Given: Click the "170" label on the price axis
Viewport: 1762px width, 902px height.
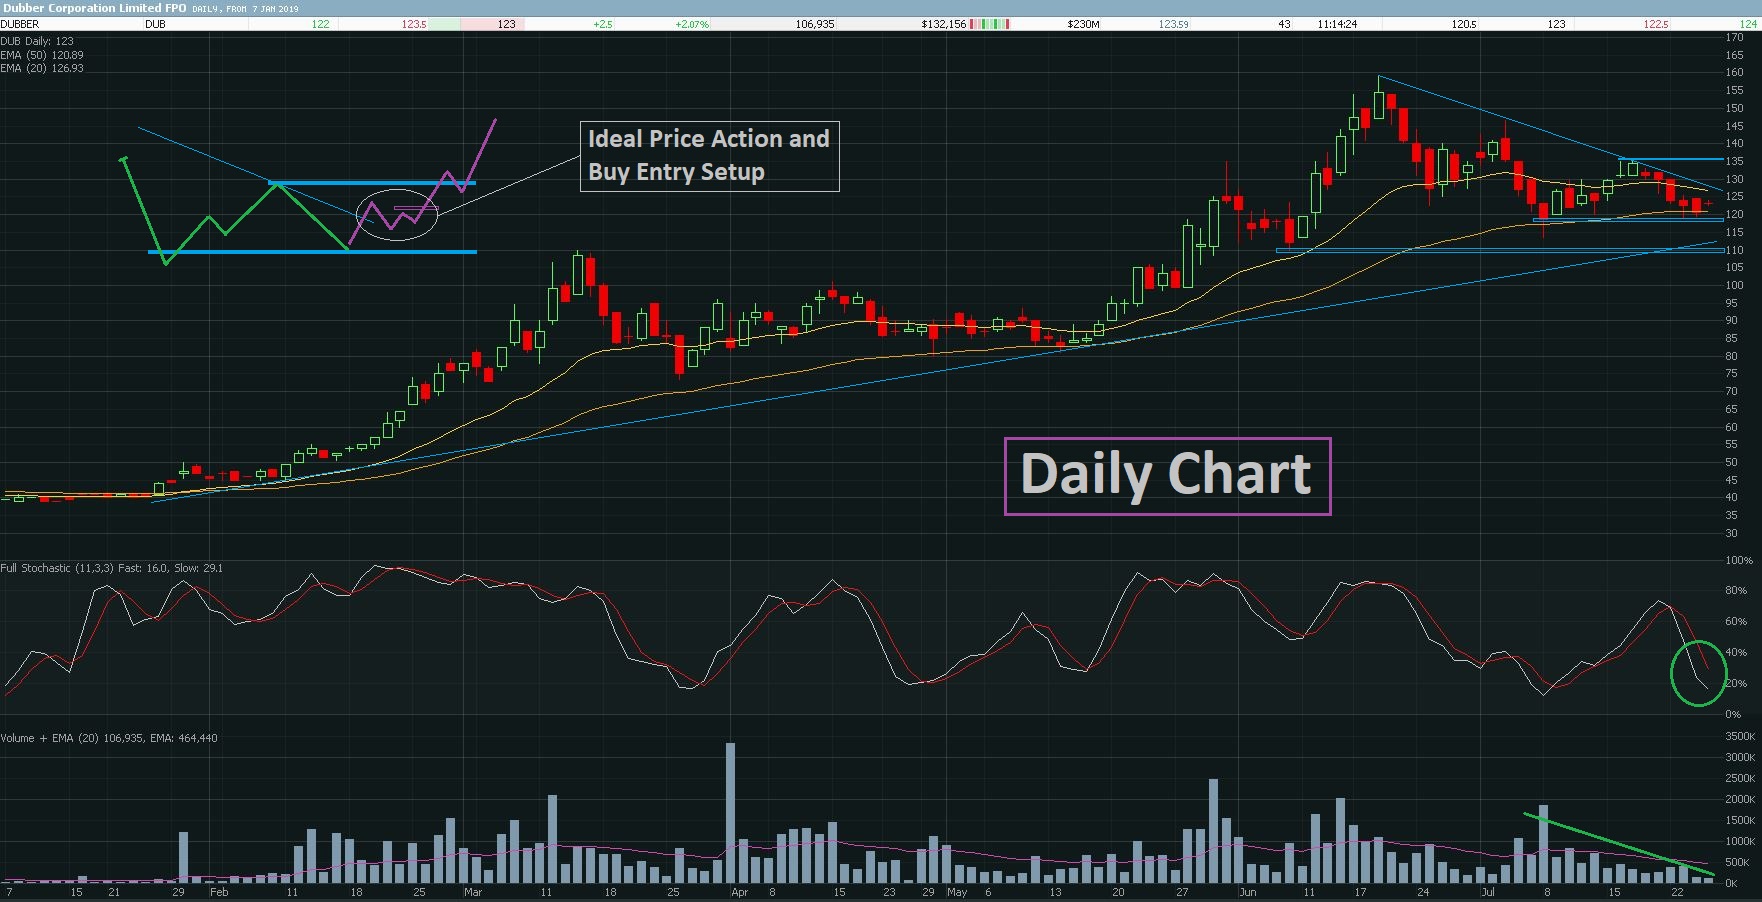Looking at the screenshot, I should 1734,37.
